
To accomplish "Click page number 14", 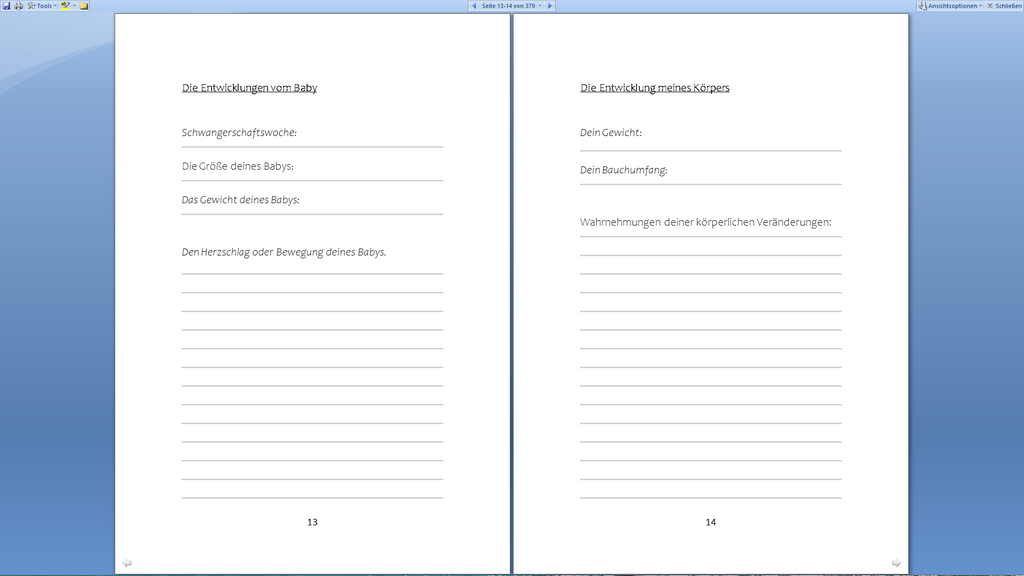I will tap(711, 522).
